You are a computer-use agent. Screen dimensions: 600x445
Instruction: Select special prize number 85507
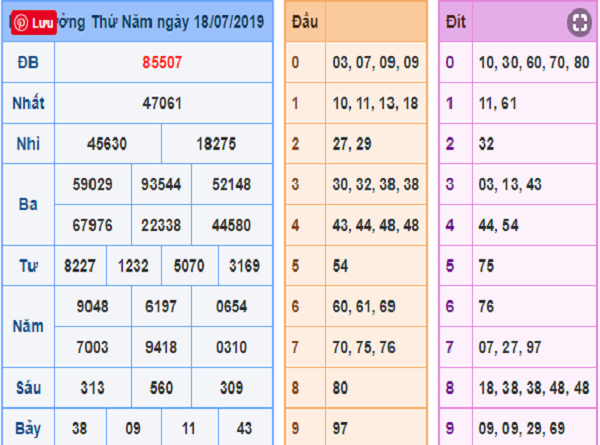162,62
